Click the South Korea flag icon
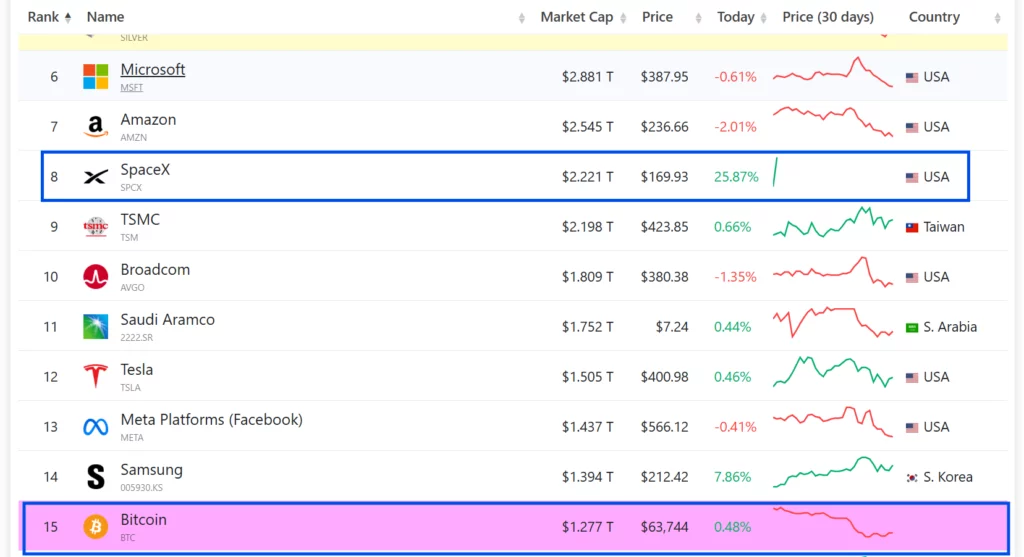This screenshot has height=557, width=1024. 912,477
